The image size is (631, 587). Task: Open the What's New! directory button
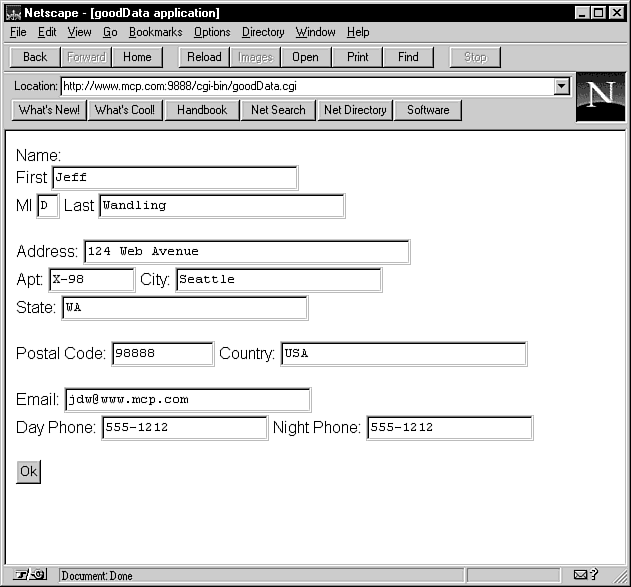pyautogui.click(x=49, y=110)
